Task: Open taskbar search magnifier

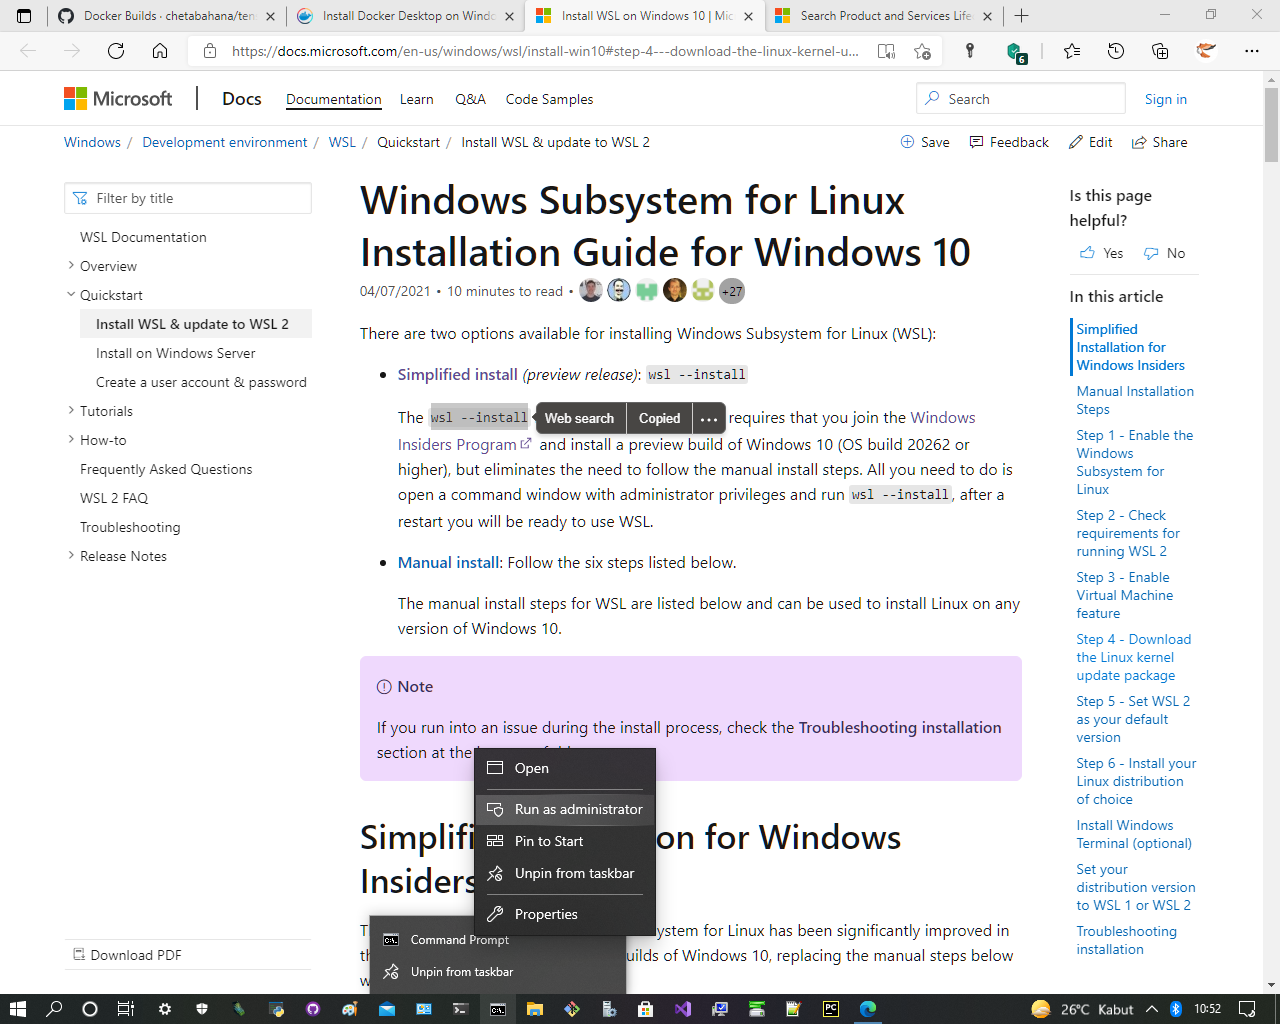Action: pos(54,1009)
